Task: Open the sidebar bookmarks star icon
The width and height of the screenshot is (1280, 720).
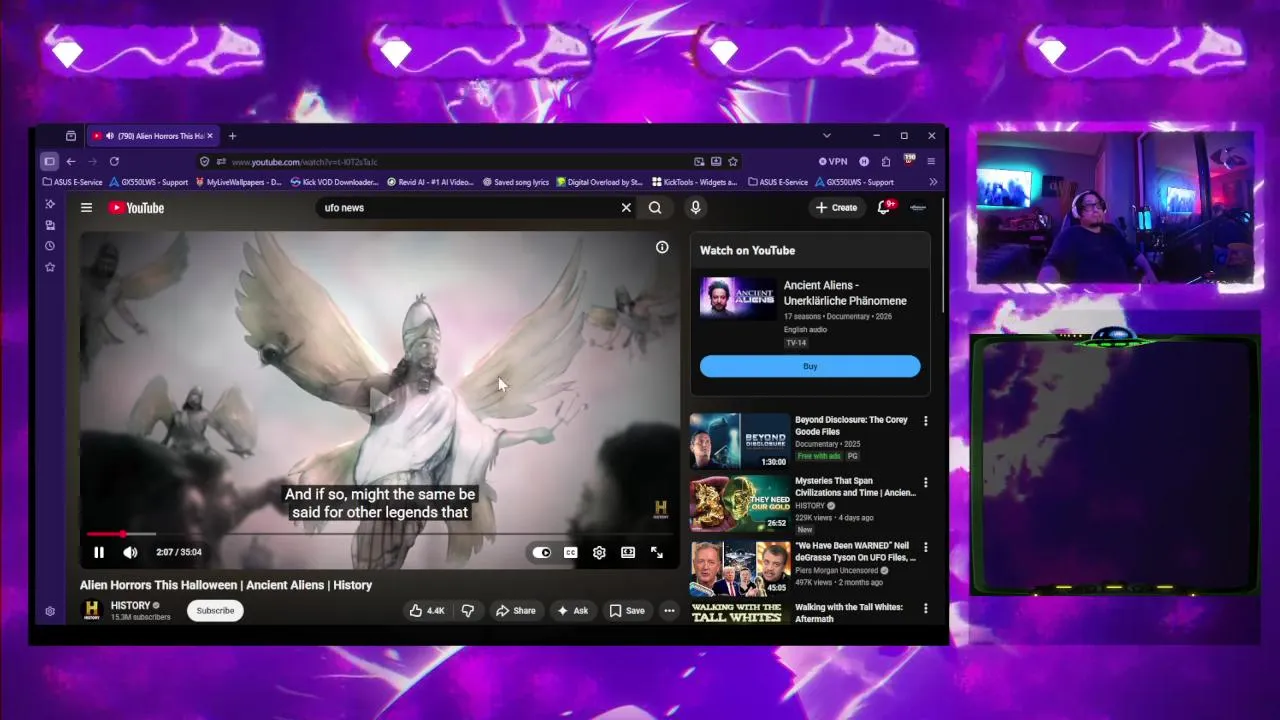Action: point(50,267)
